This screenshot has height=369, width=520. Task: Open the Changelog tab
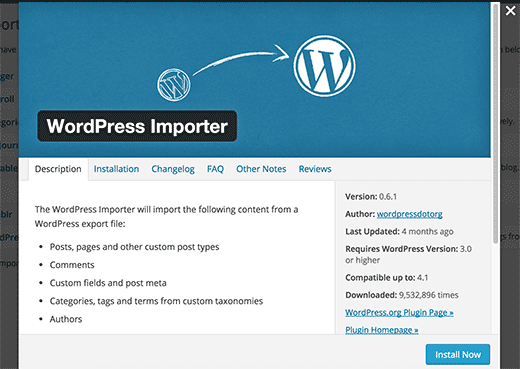(x=173, y=169)
